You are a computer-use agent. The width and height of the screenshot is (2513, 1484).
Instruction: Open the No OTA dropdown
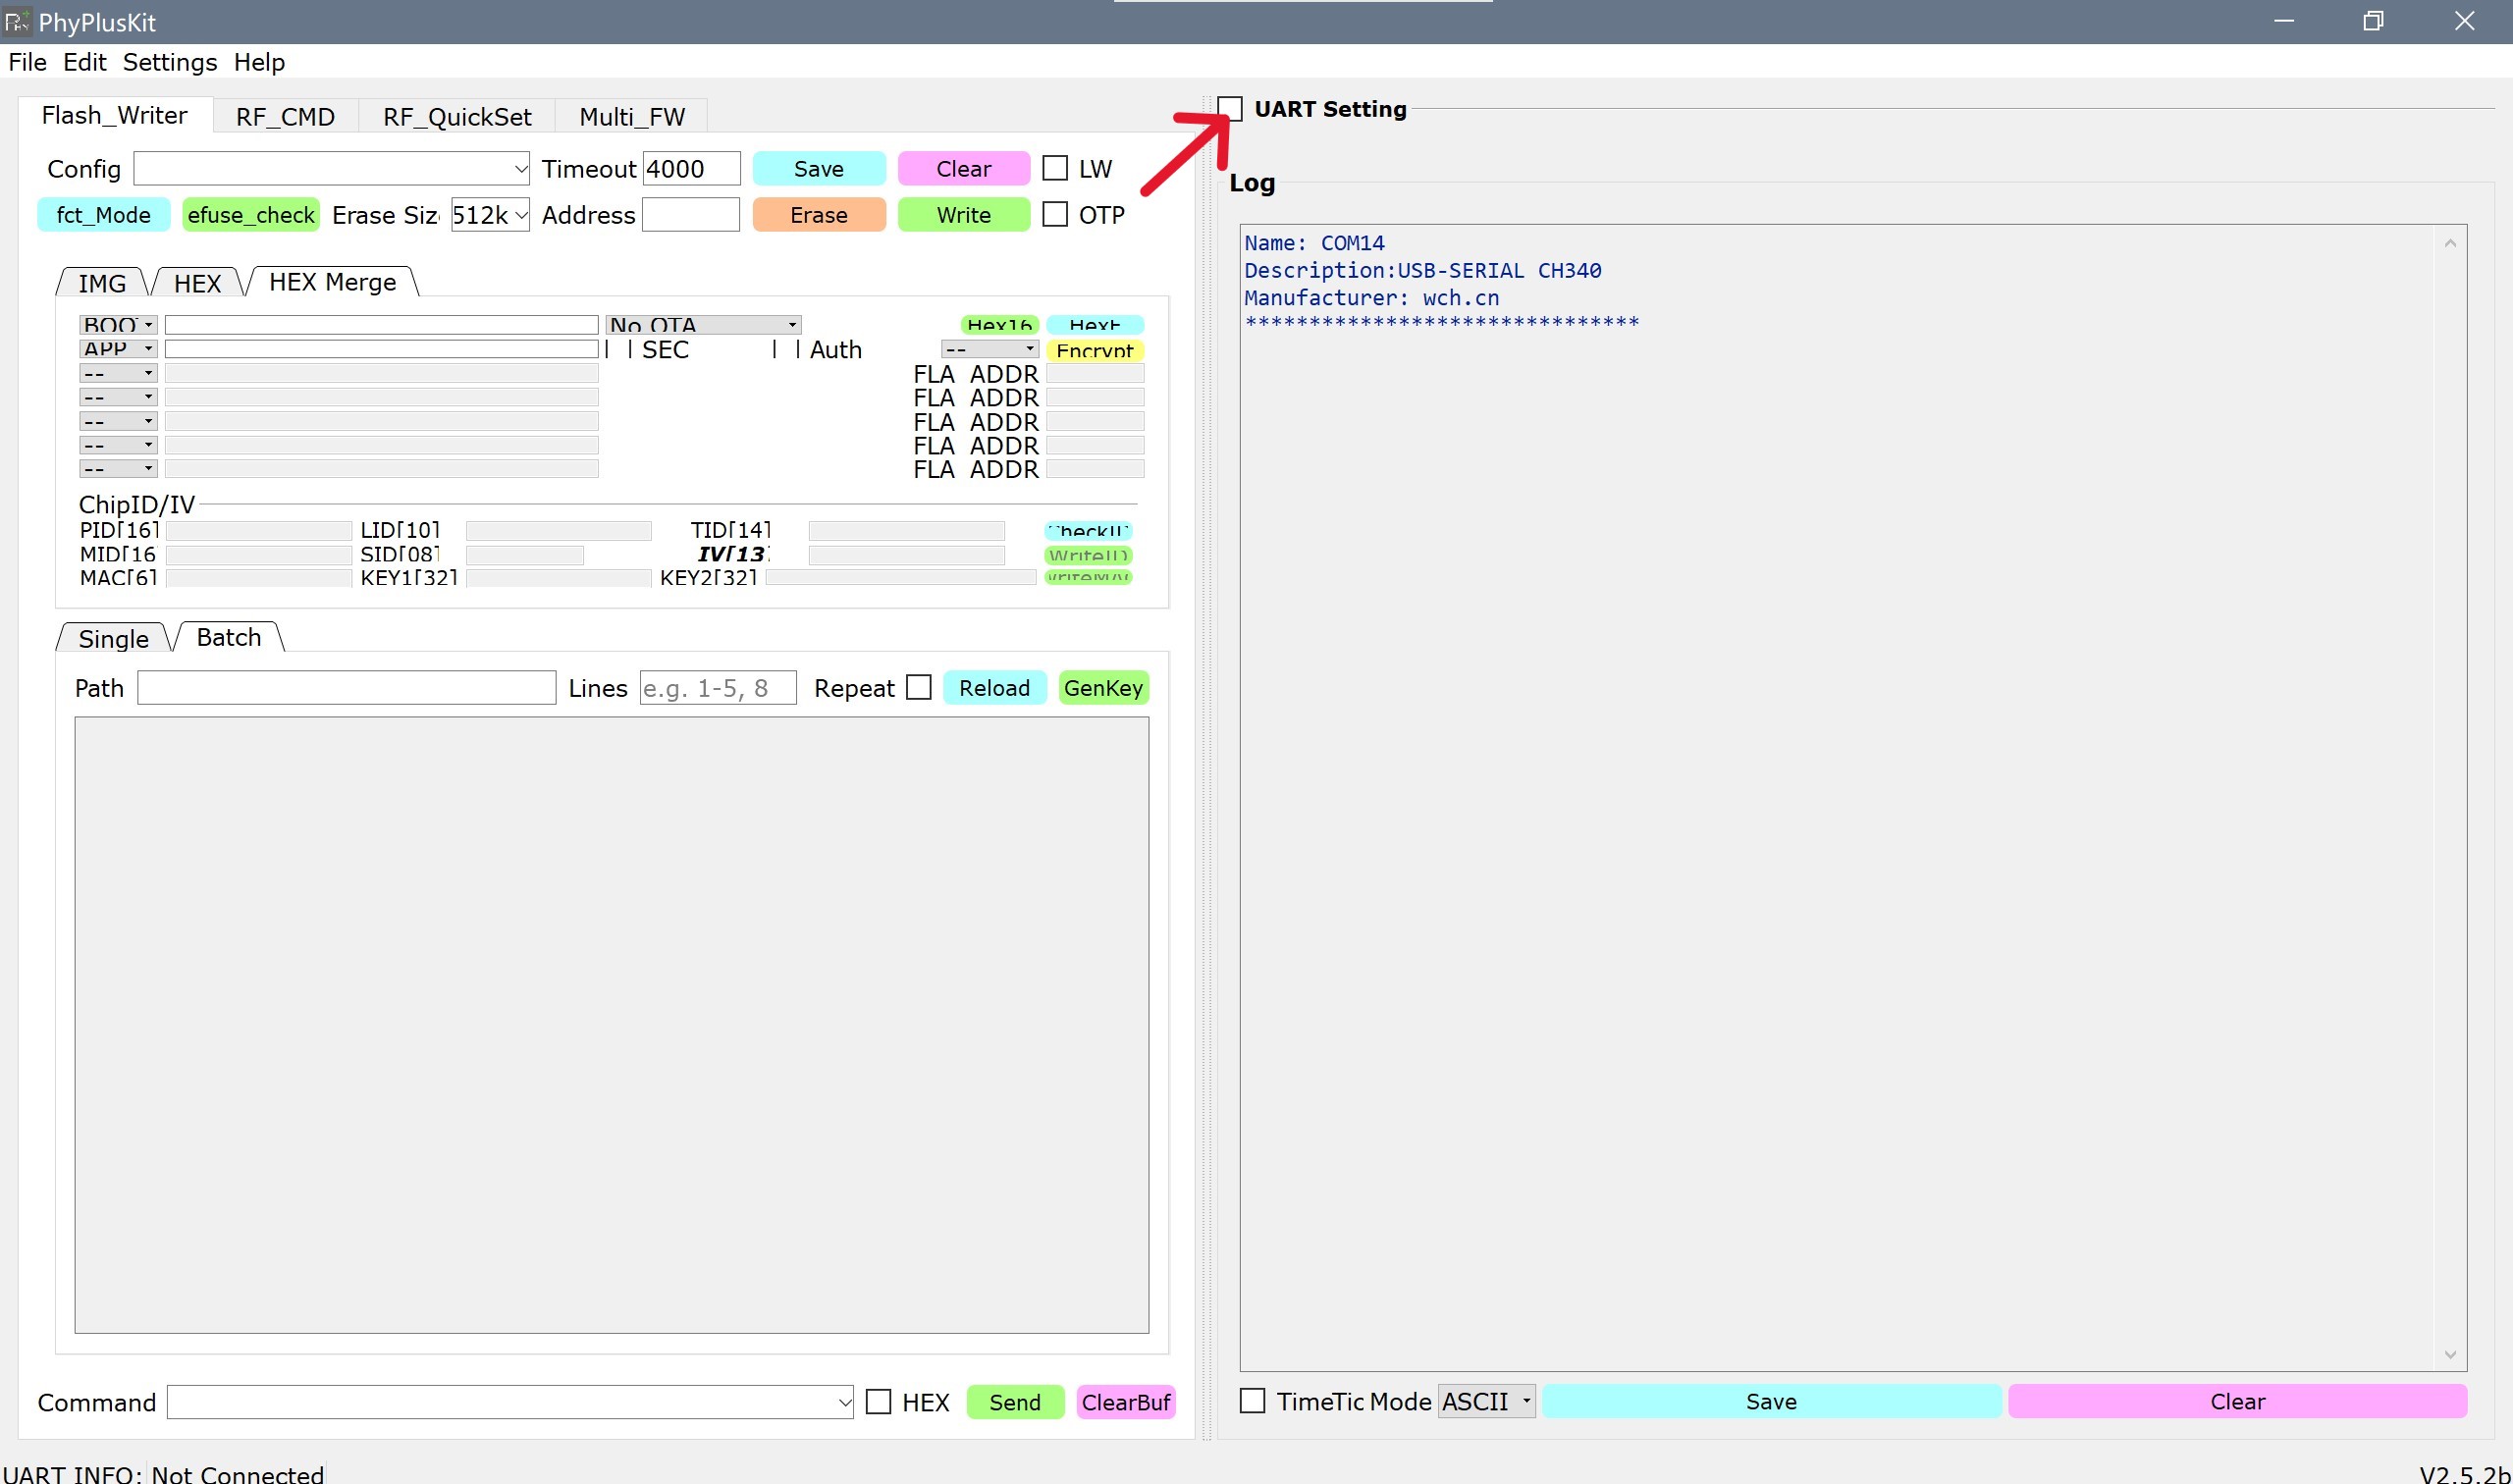click(x=703, y=324)
